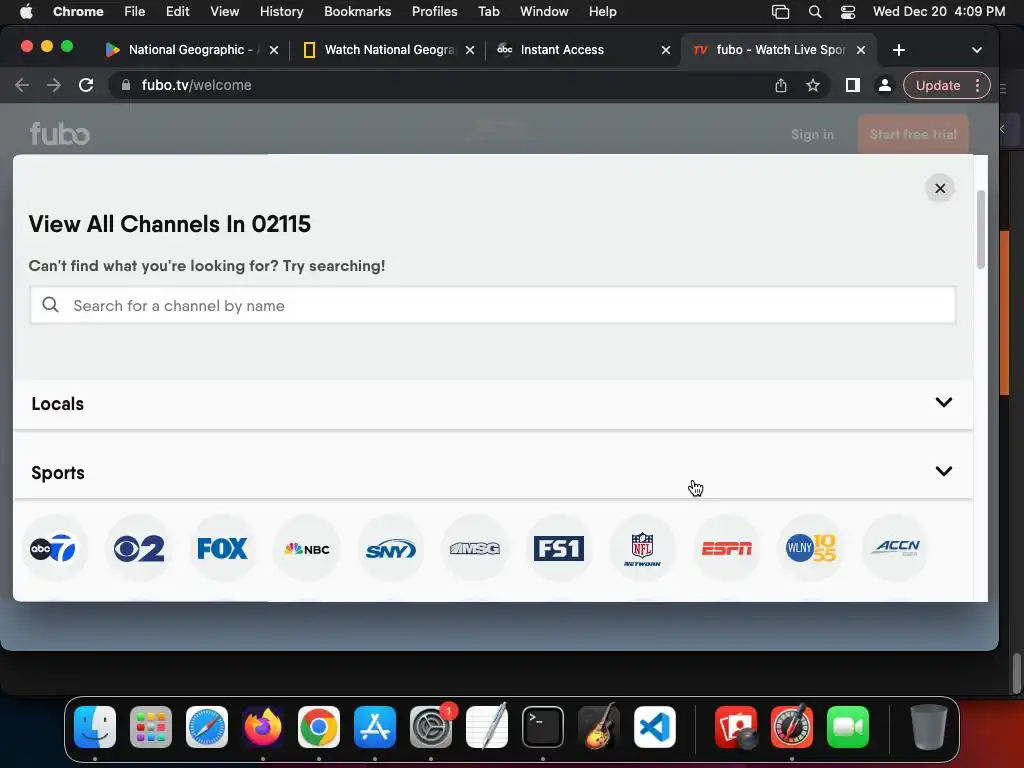Screen dimensions: 1024x768
Task: Share this page from the address bar
Action: pyautogui.click(x=781, y=85)
